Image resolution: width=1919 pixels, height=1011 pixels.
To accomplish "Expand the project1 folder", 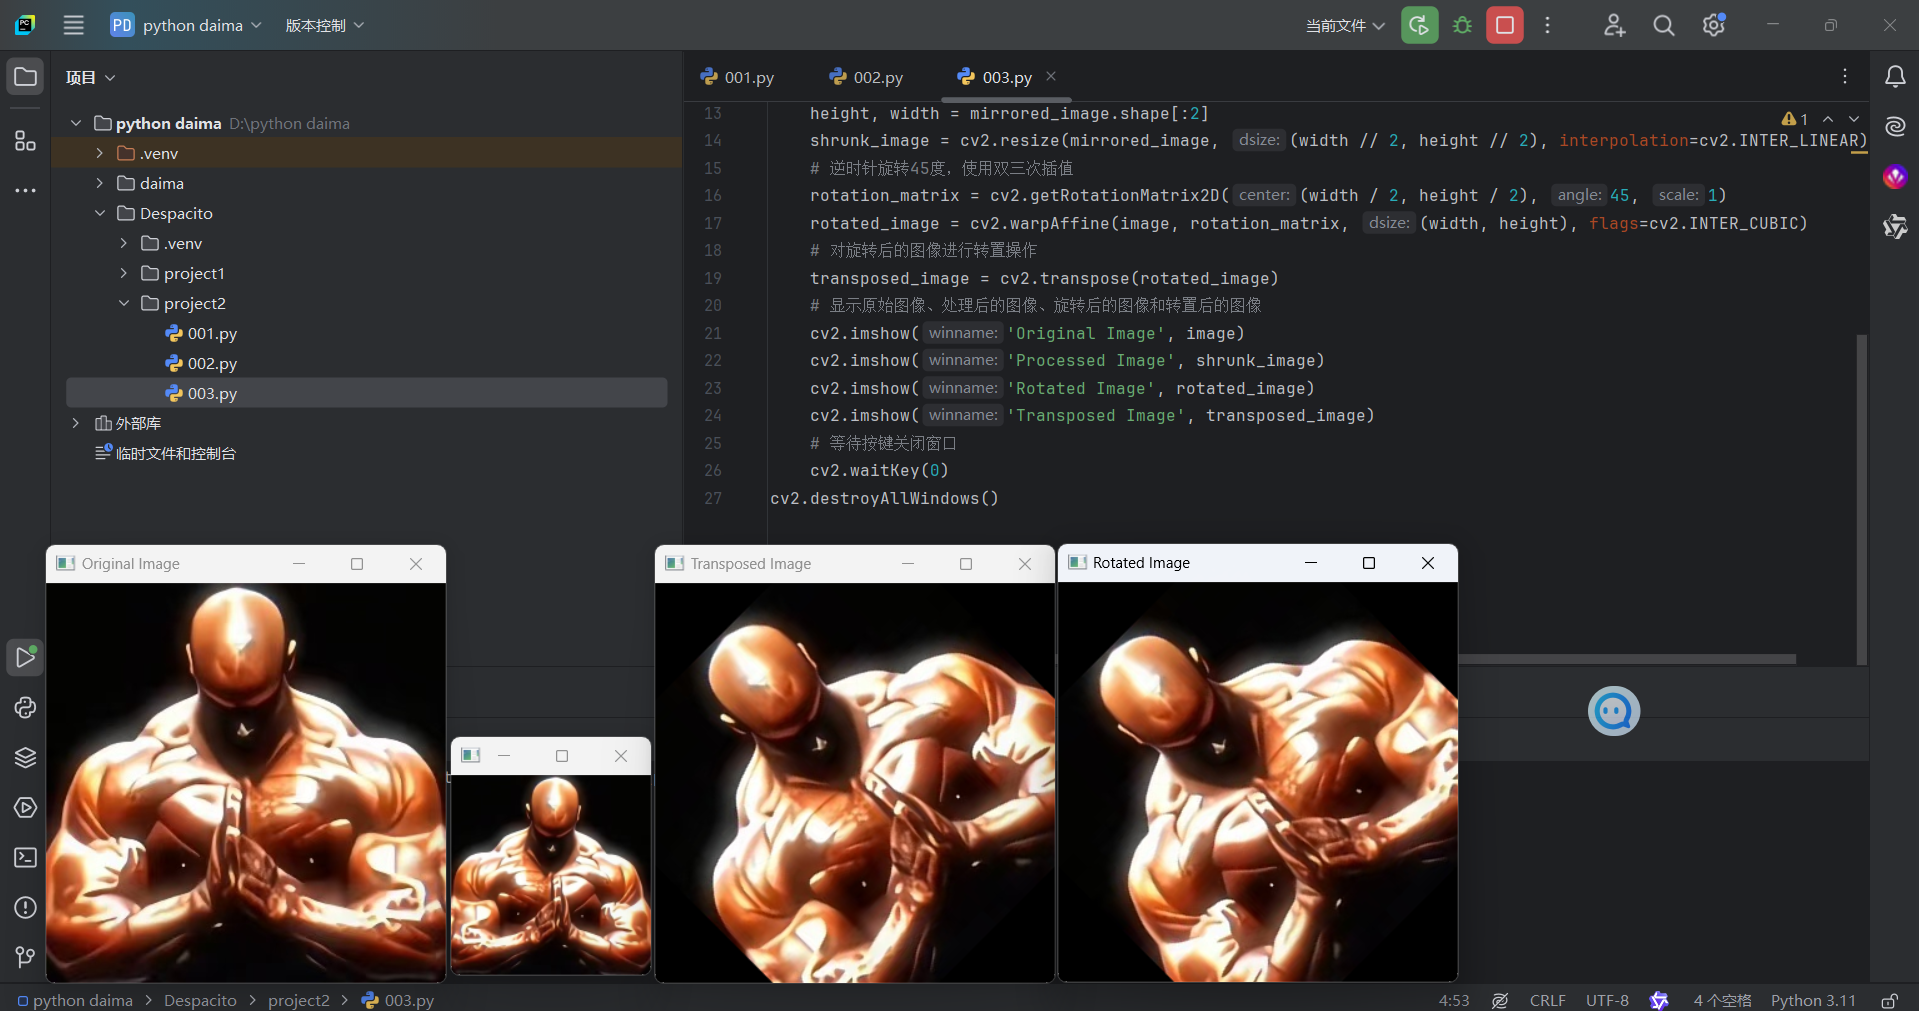I will 124,273.
